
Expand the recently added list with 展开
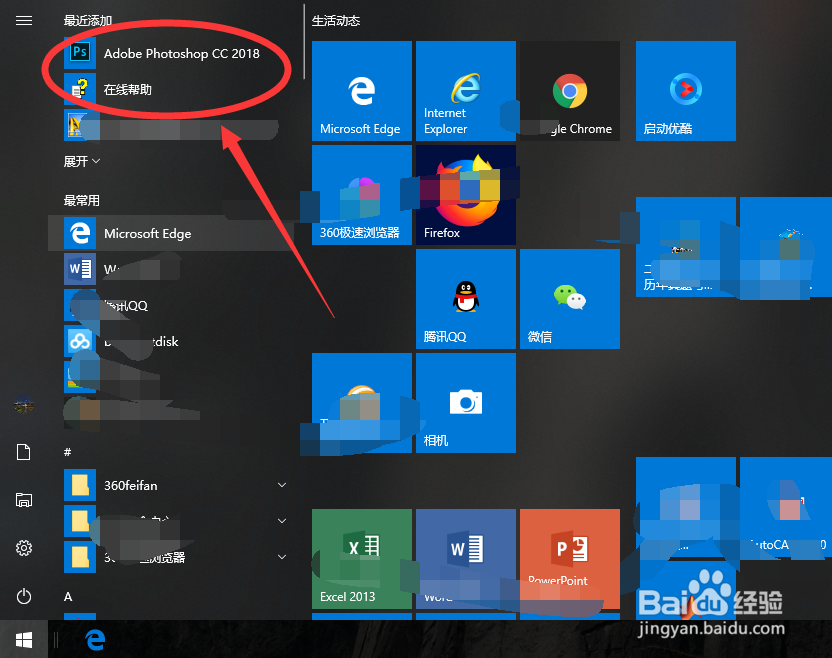(x=82, y=161)
